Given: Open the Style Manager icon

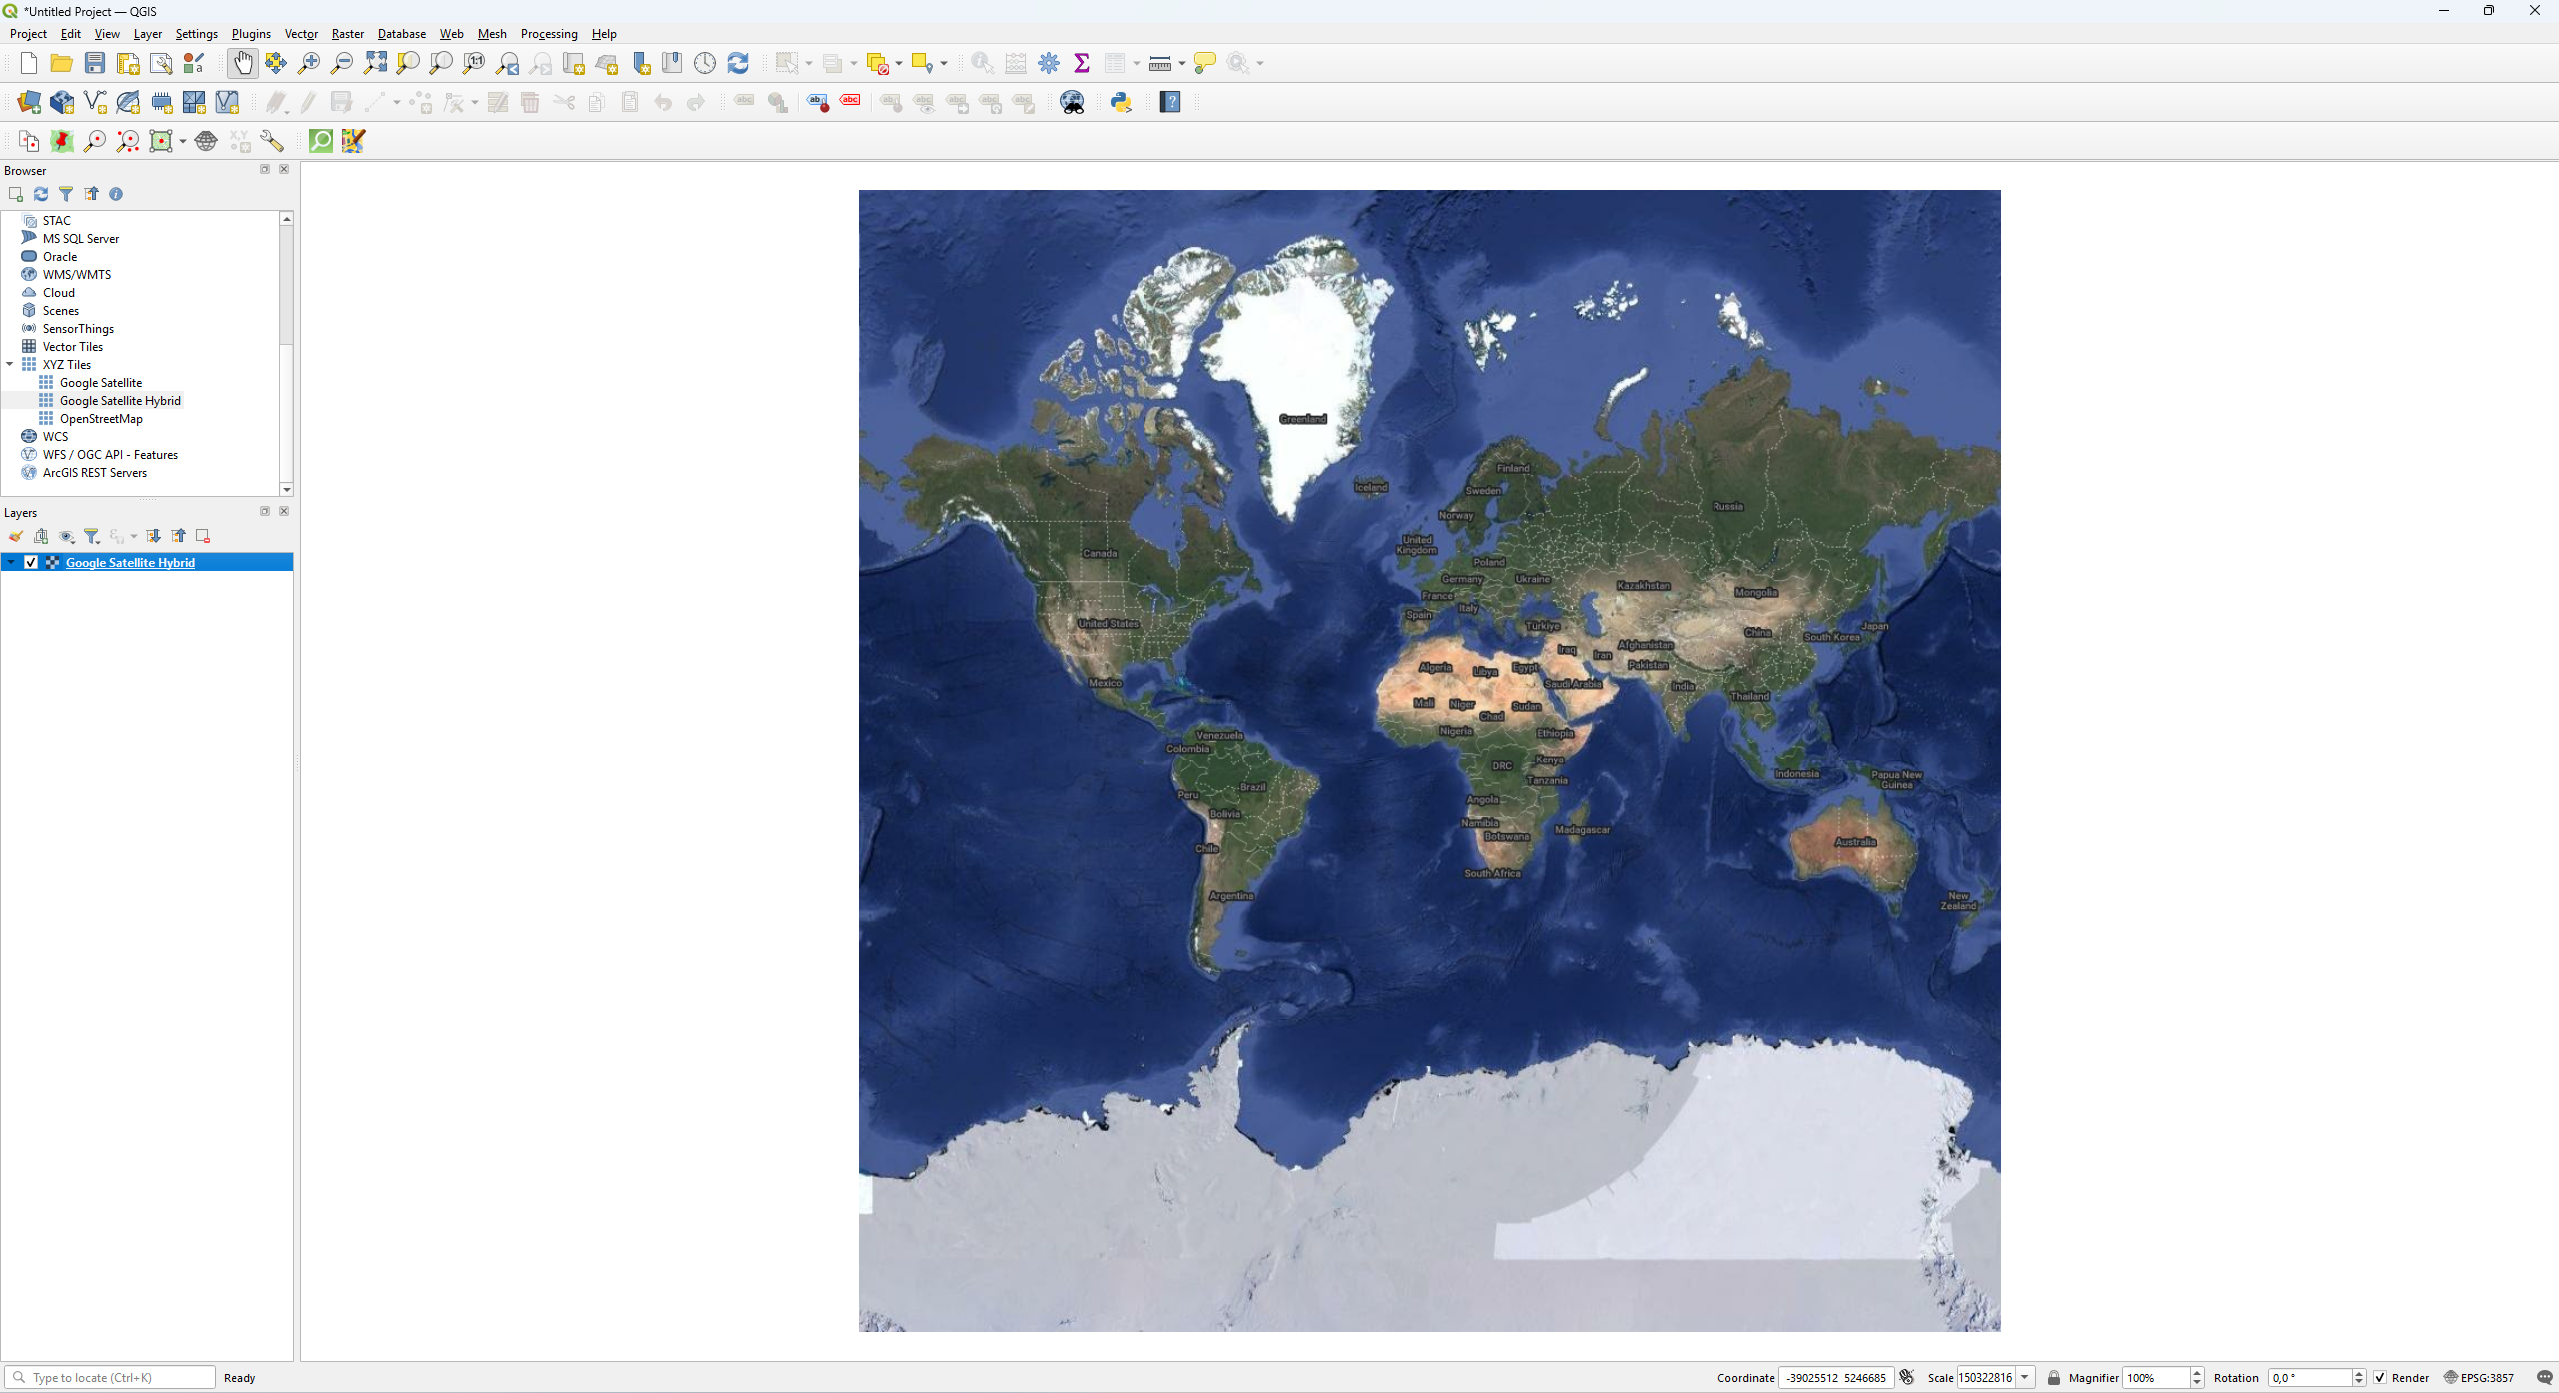Looking at the screenshot, I should 194,63.
